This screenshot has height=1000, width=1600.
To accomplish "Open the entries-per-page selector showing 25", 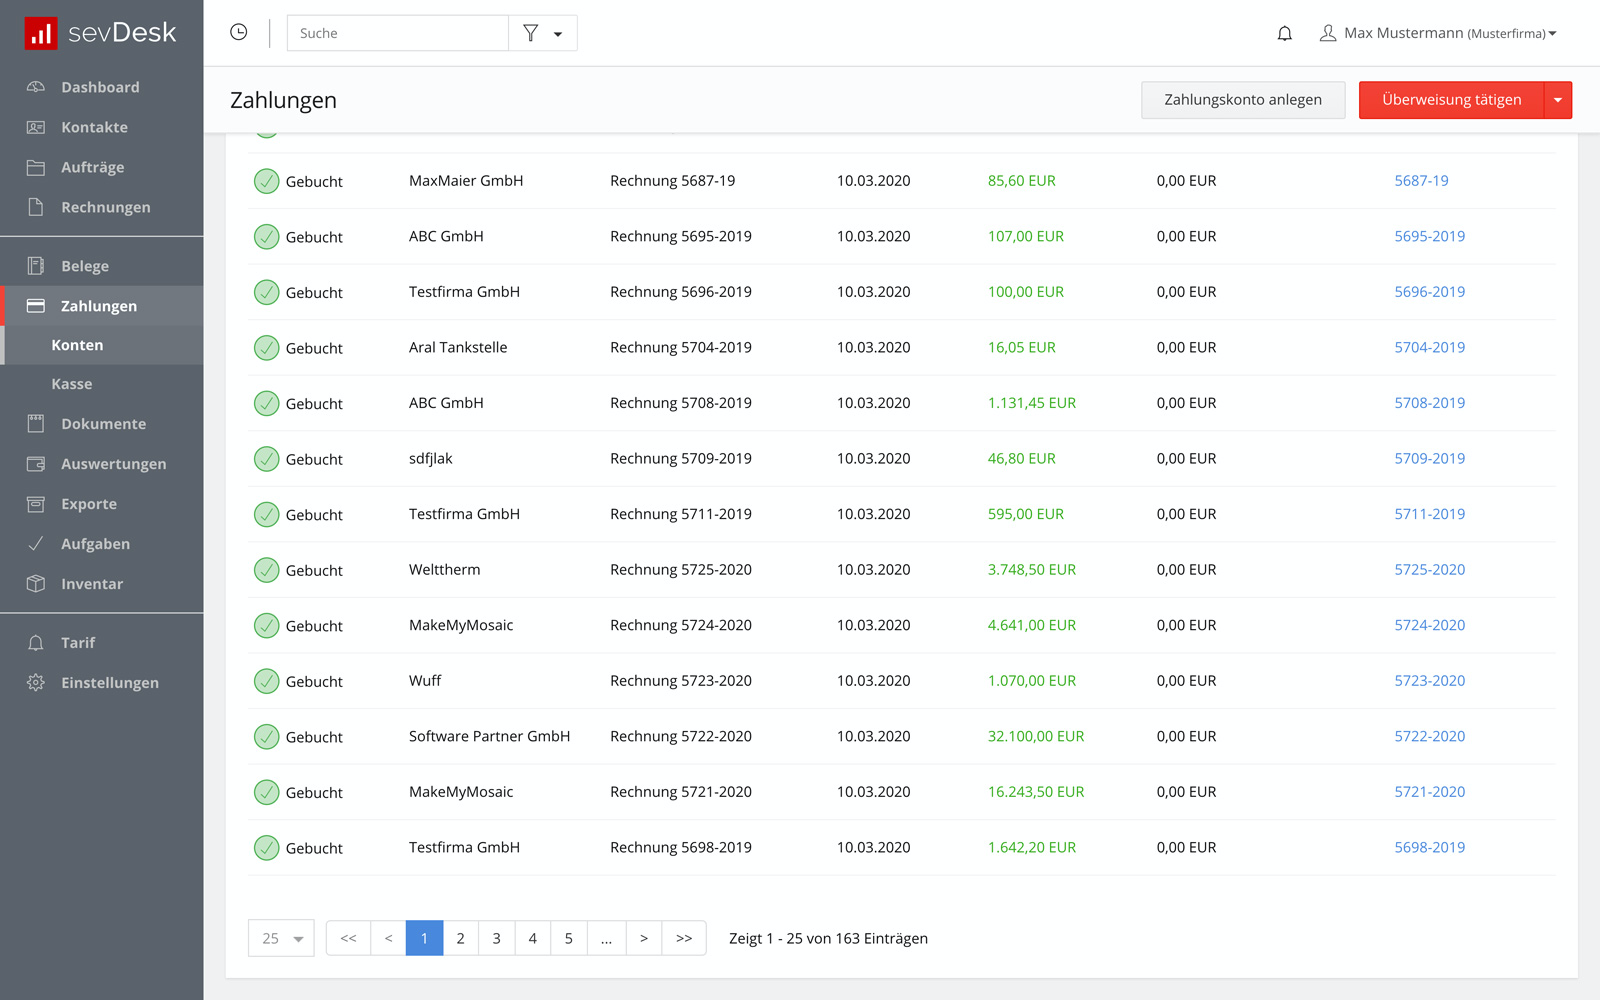I will pos(280,938).
